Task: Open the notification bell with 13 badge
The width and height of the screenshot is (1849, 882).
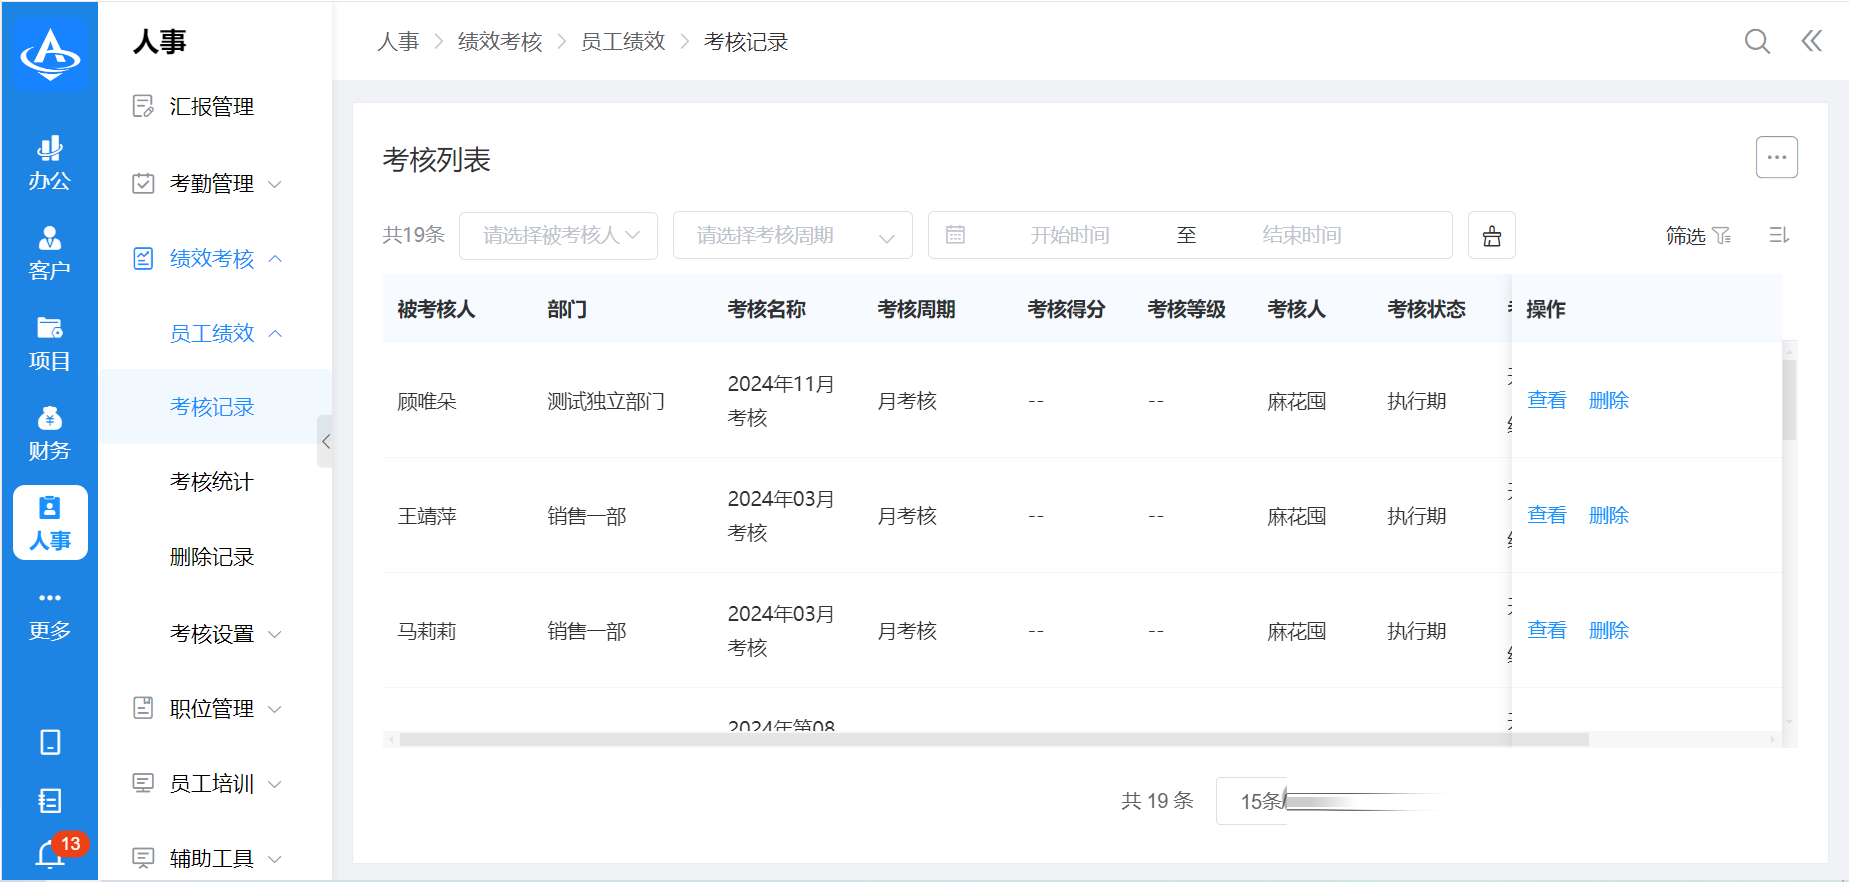Action: click(50, 854)
